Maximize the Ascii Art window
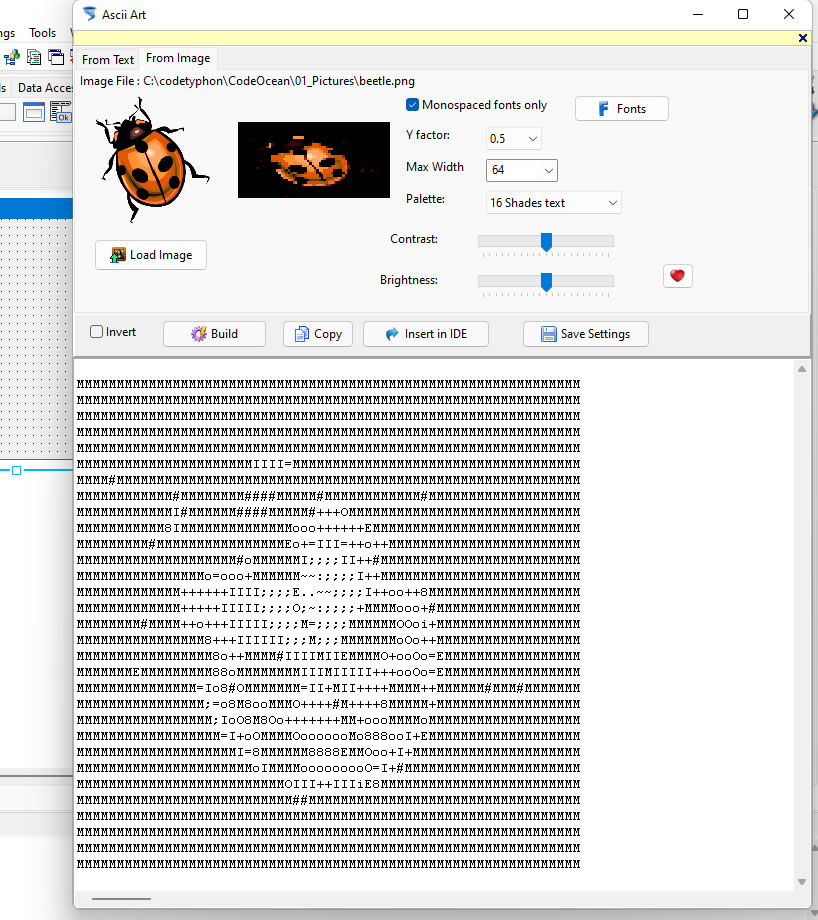The height and width of the screenshot is (920, 818). 743,14
